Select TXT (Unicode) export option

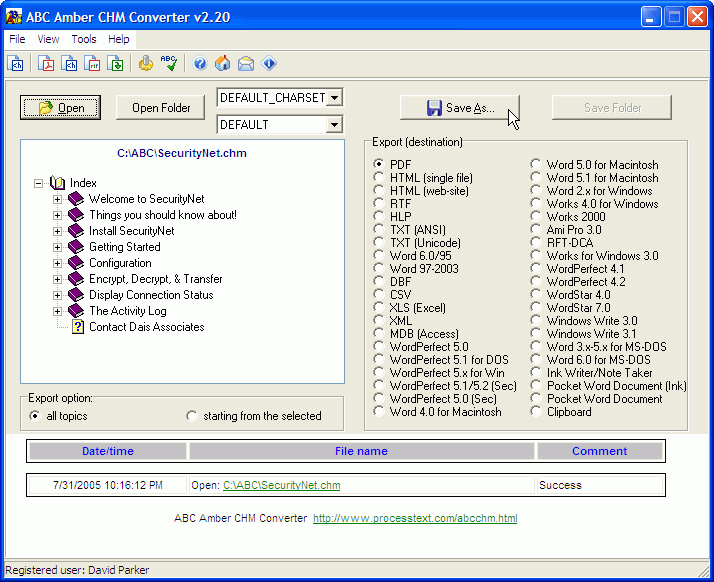click(378, 242)
